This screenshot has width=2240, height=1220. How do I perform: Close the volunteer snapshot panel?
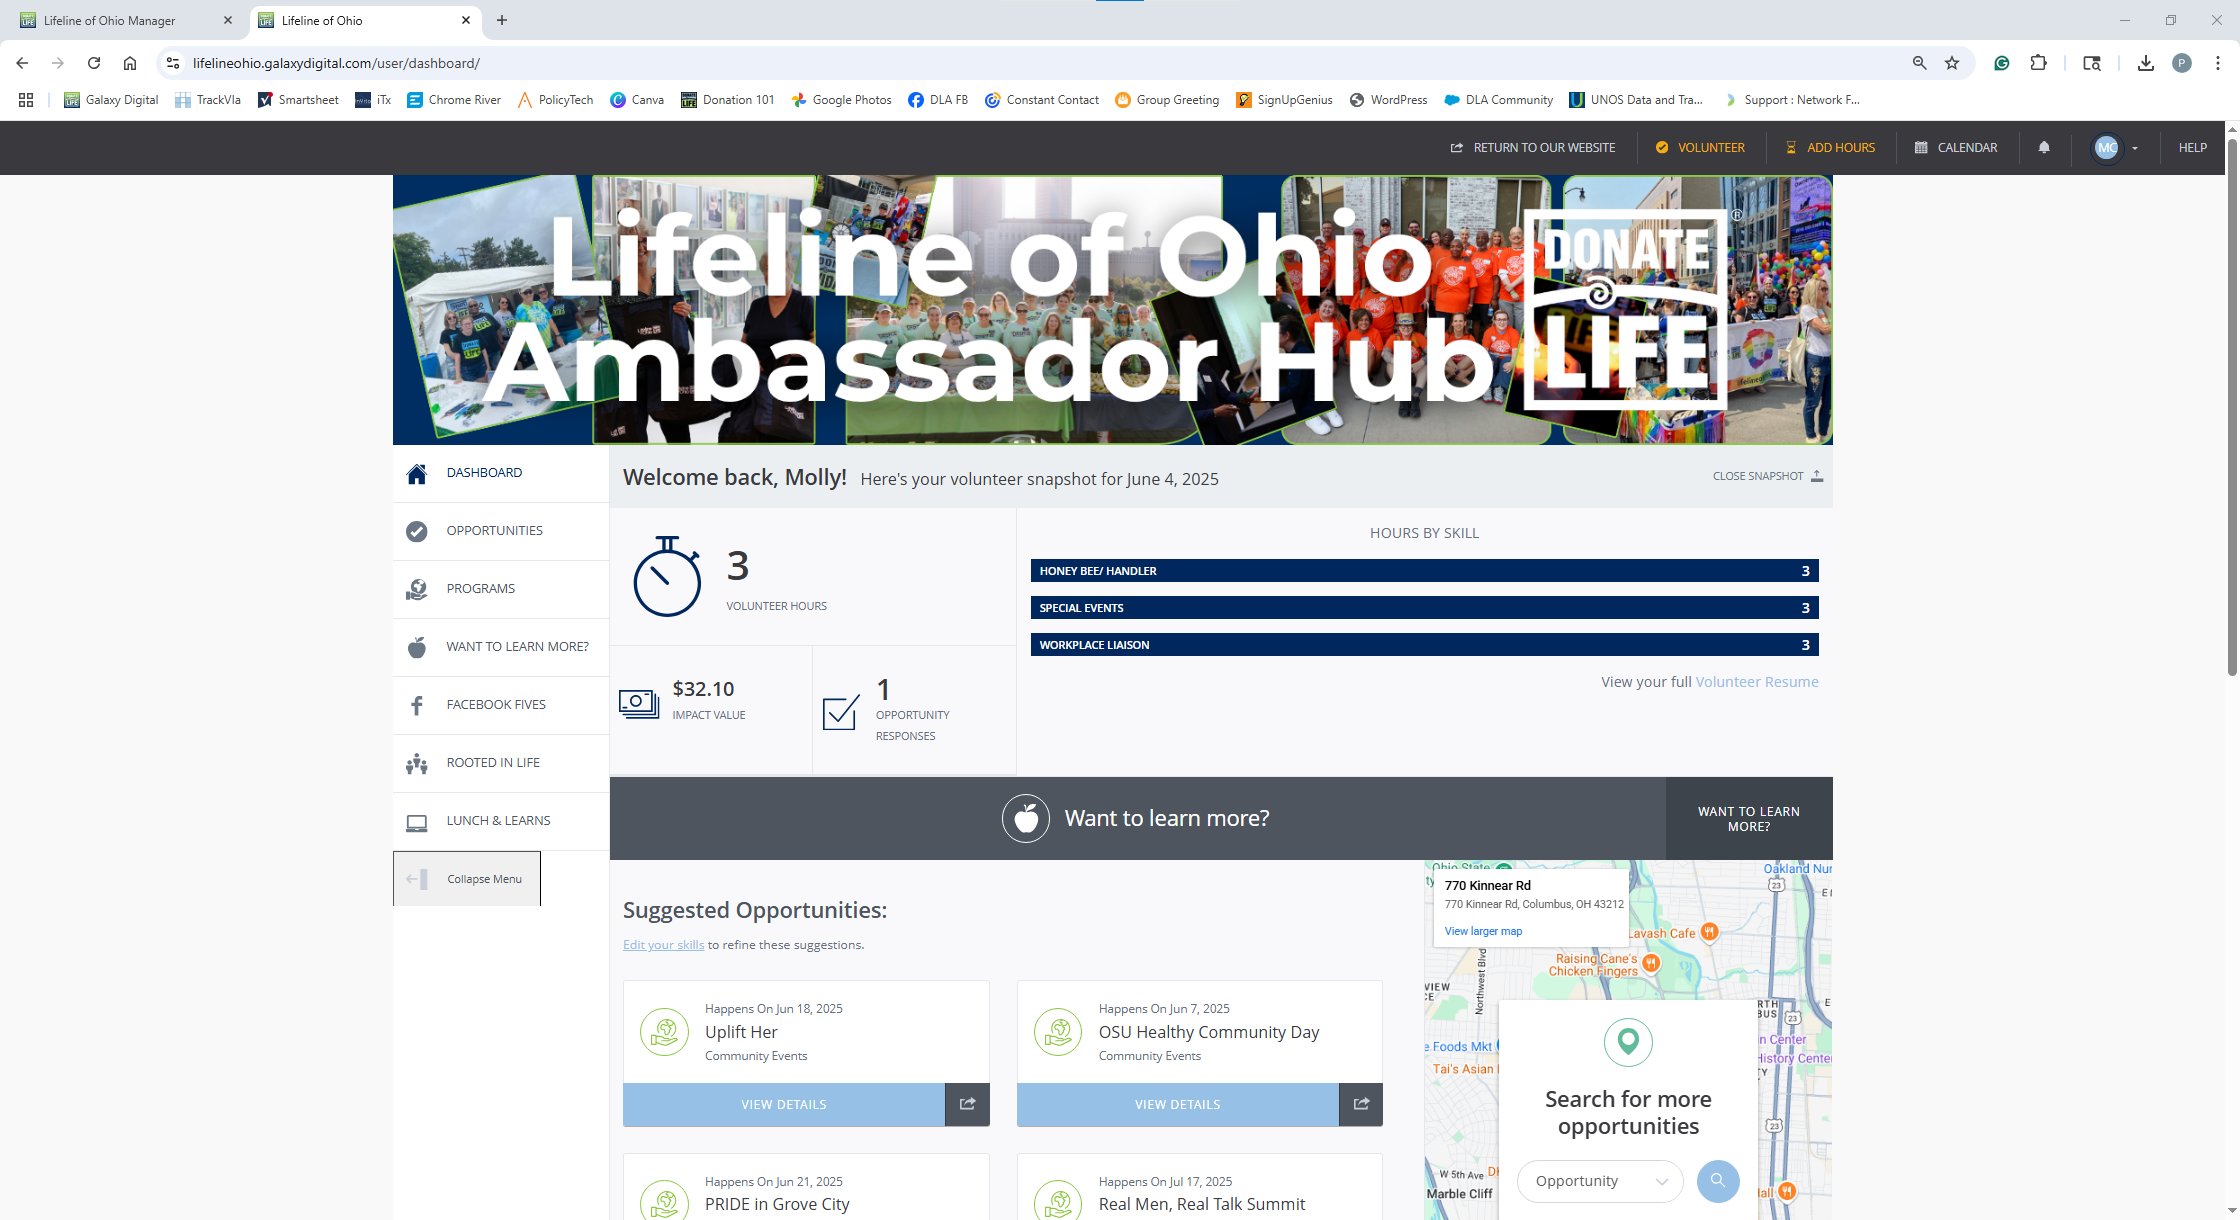1767,476
